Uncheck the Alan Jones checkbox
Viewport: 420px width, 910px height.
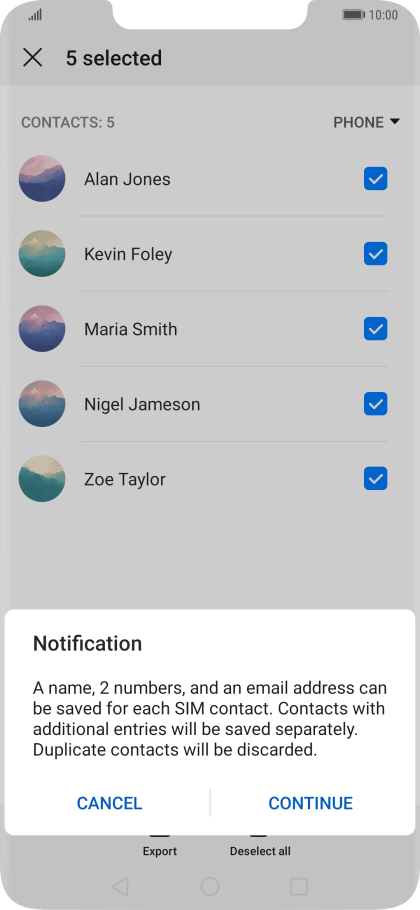pos(375,179)
